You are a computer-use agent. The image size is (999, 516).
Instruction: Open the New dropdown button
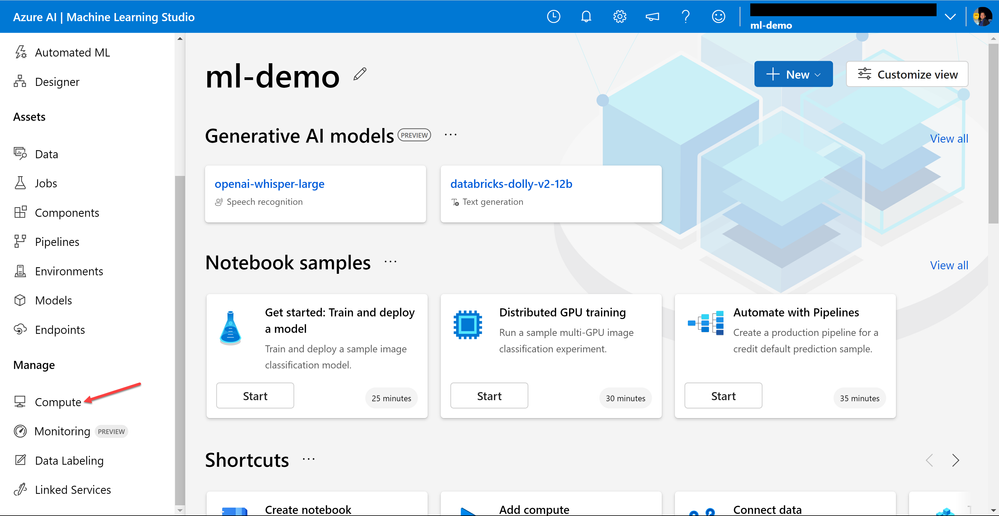793,75
